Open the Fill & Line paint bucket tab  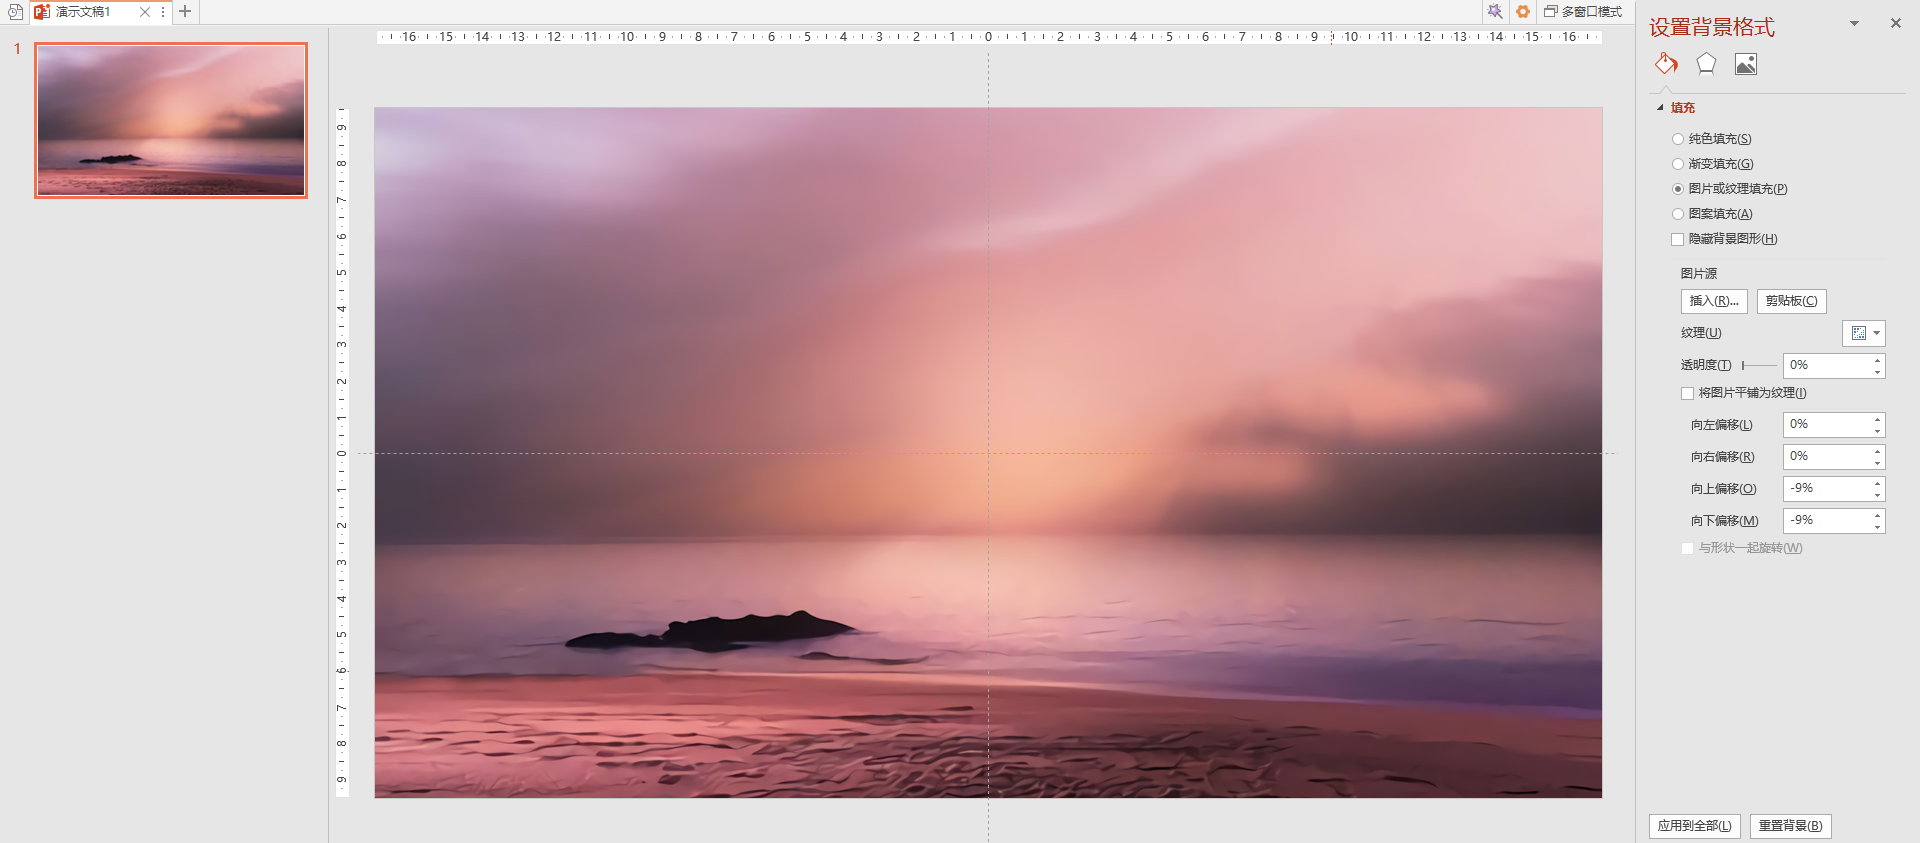[1666, 64]
